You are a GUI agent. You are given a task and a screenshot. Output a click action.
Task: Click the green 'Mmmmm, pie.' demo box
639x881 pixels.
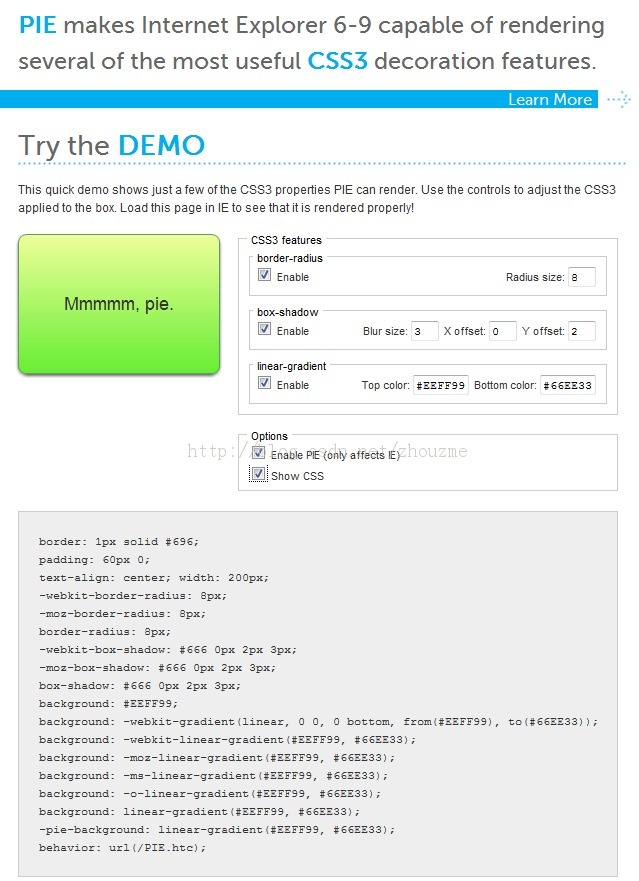[x=119, y=304]
